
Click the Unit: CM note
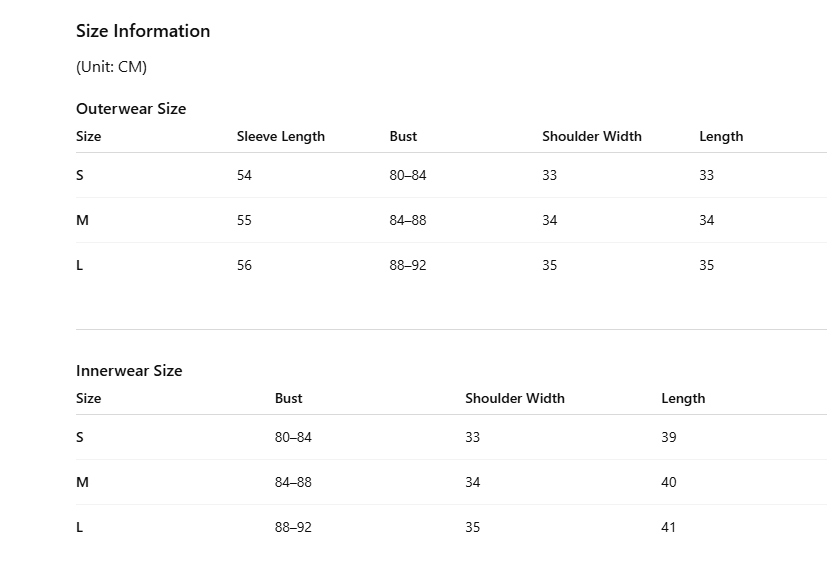[x=111, y=67]
